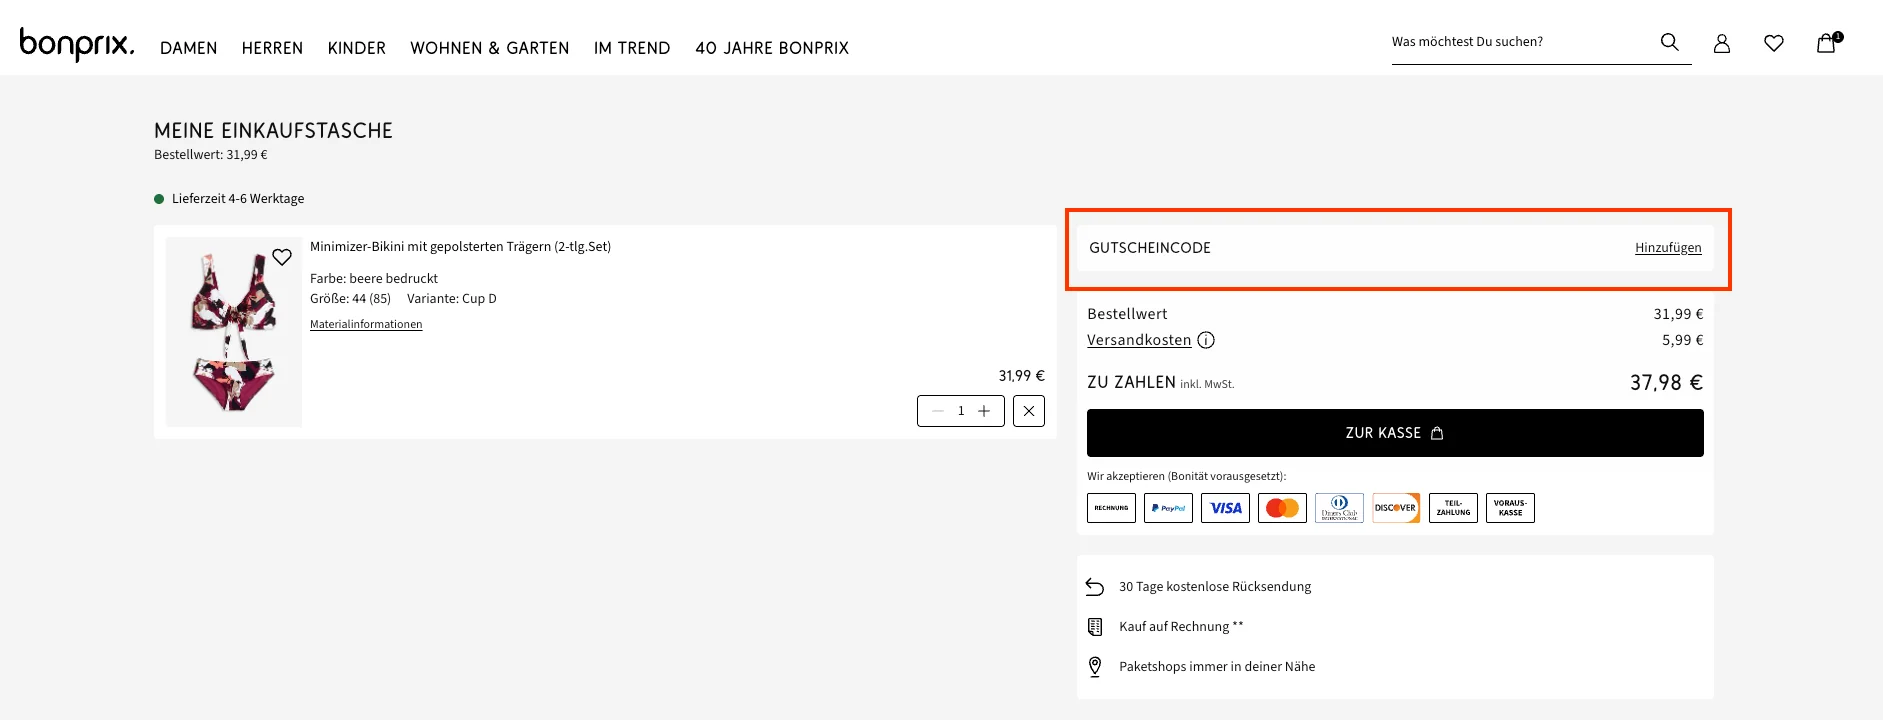1883x720 pixels.
Task: Open the HERREN menu
Action: click(x=272, y=48)
